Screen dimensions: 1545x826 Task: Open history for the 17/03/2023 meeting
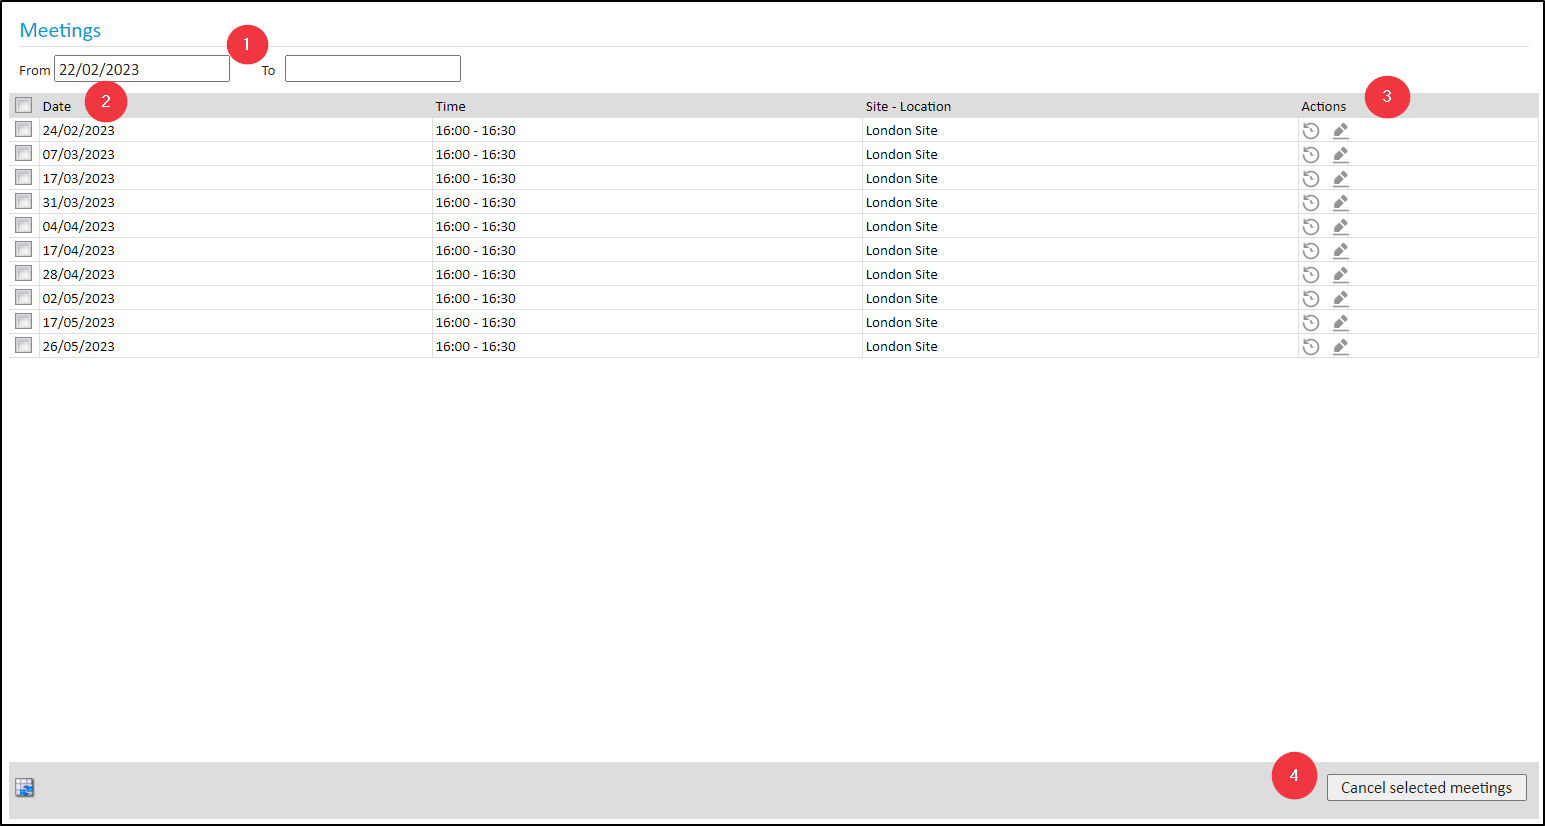(1311, 179)
